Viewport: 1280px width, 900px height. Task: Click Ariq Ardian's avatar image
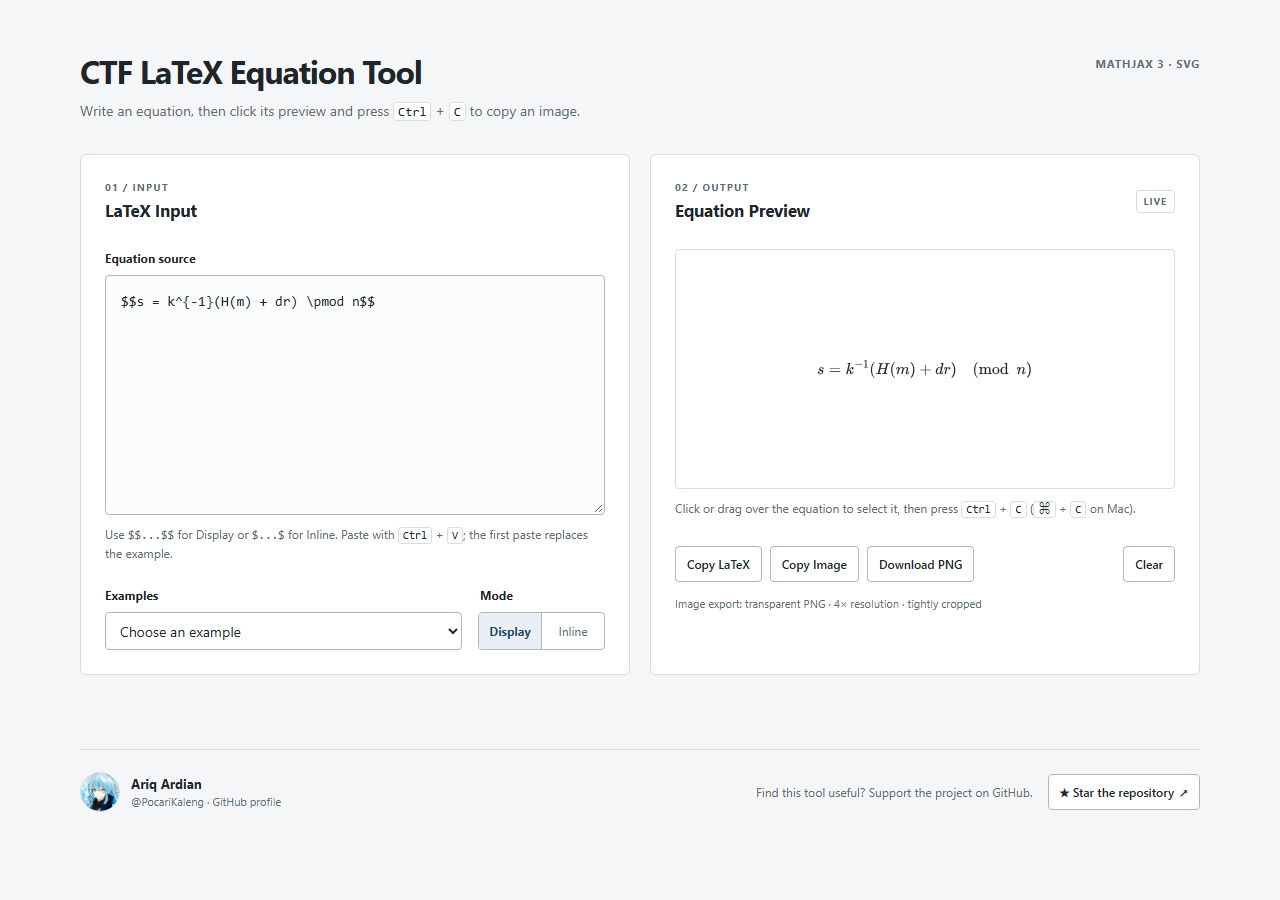(x=100, y=792)
